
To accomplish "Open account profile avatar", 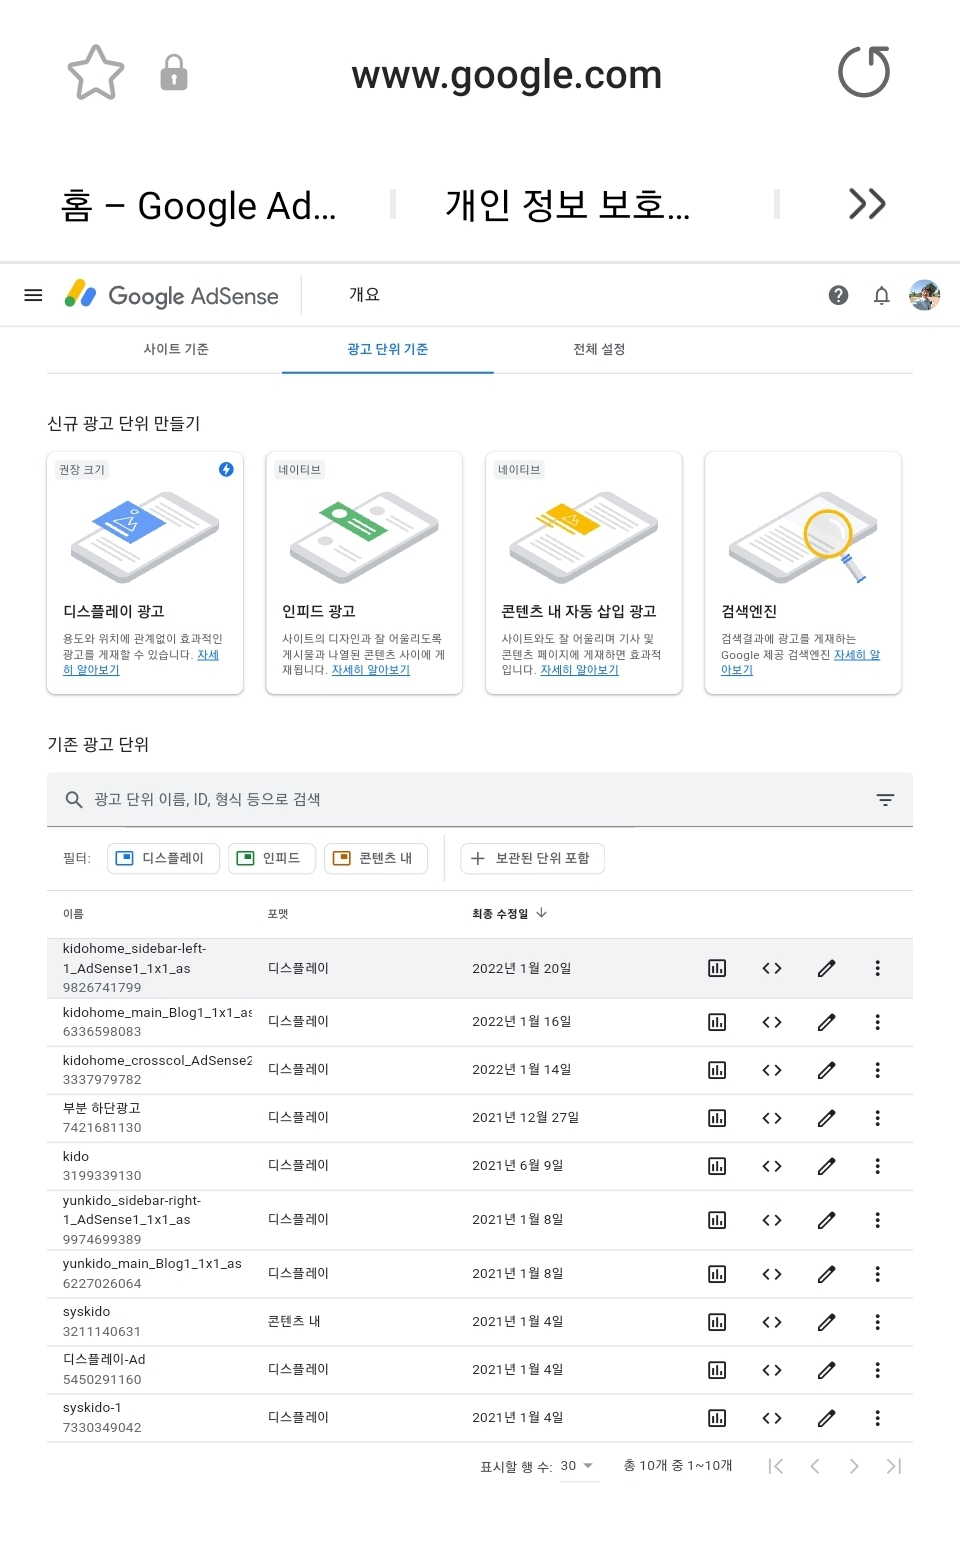I will pos(925,295).
